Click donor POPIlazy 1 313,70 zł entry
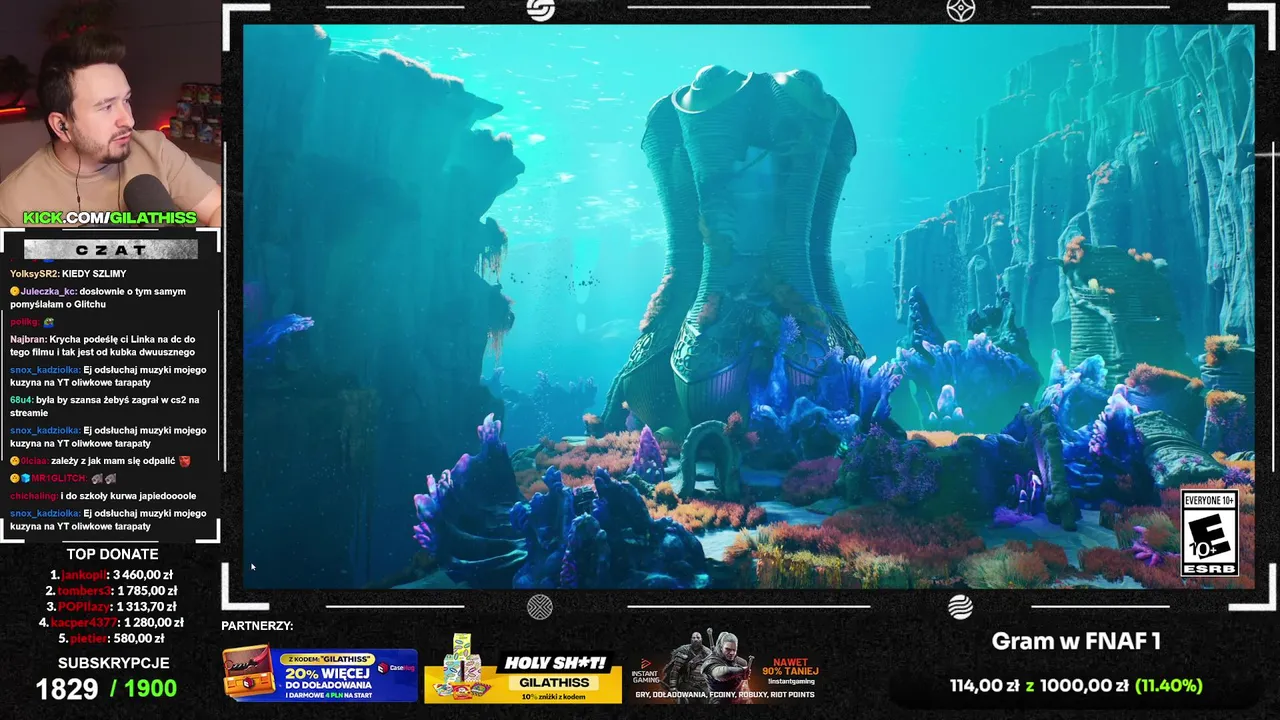The image size is (1280, 720). 111,607
